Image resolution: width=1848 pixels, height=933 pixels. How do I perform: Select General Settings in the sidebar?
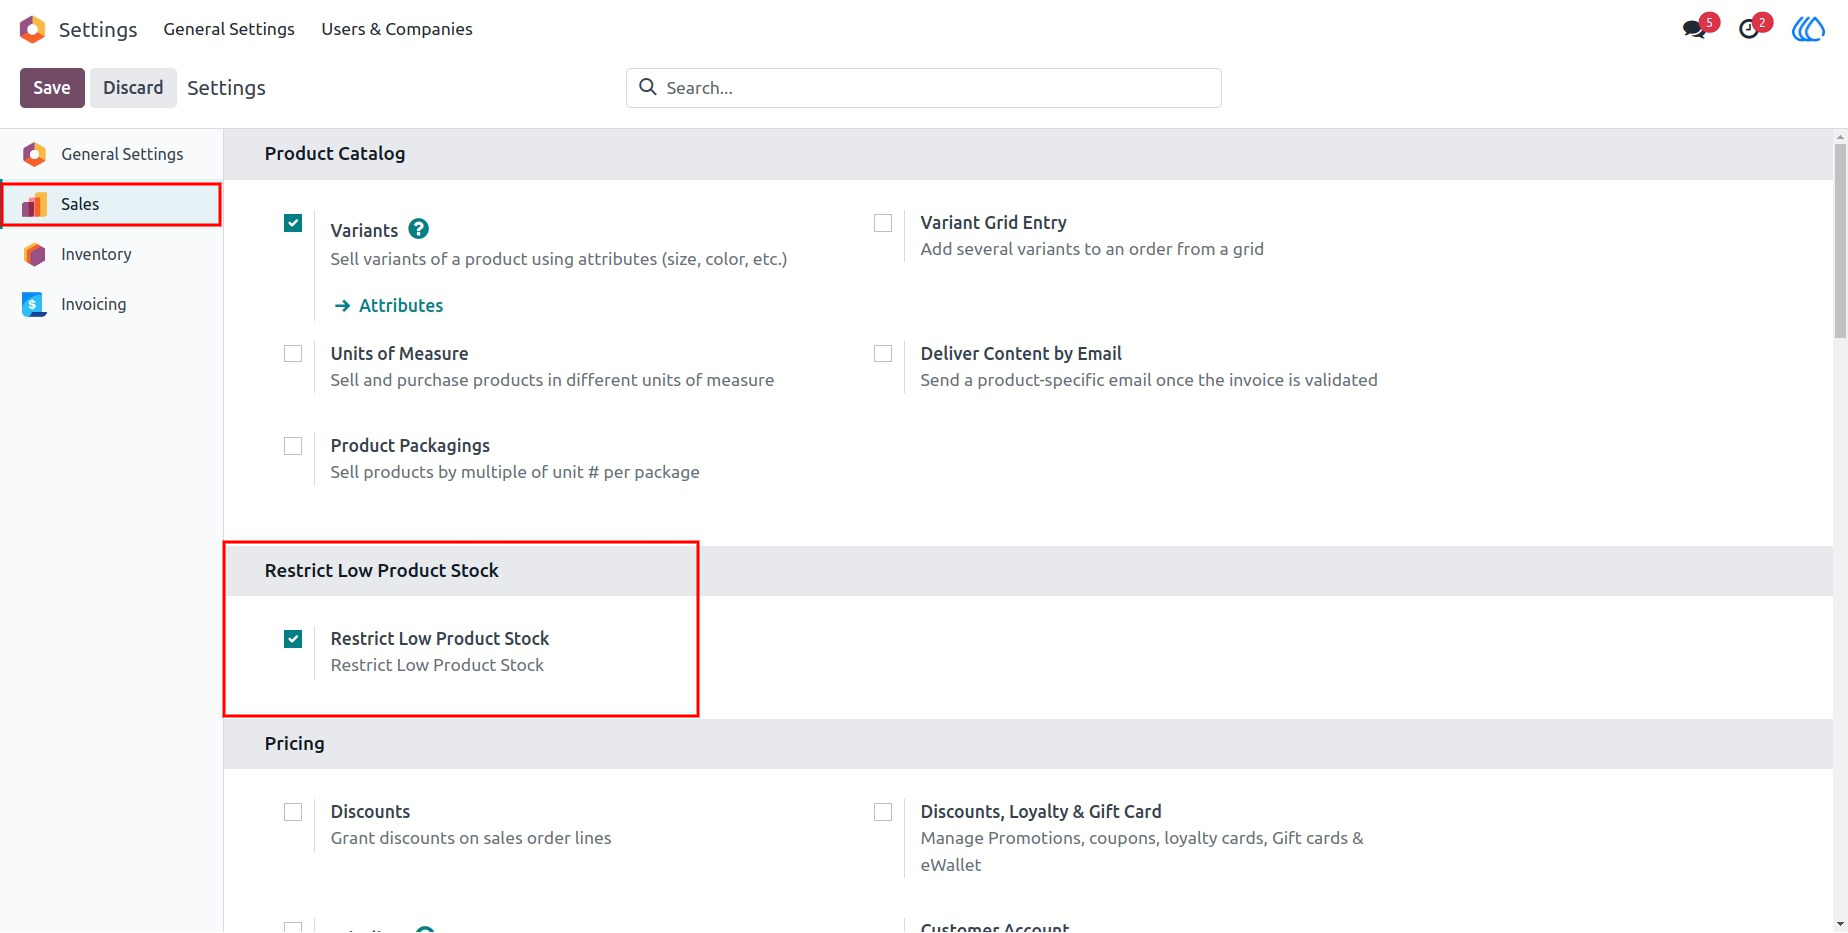point(111,154)
